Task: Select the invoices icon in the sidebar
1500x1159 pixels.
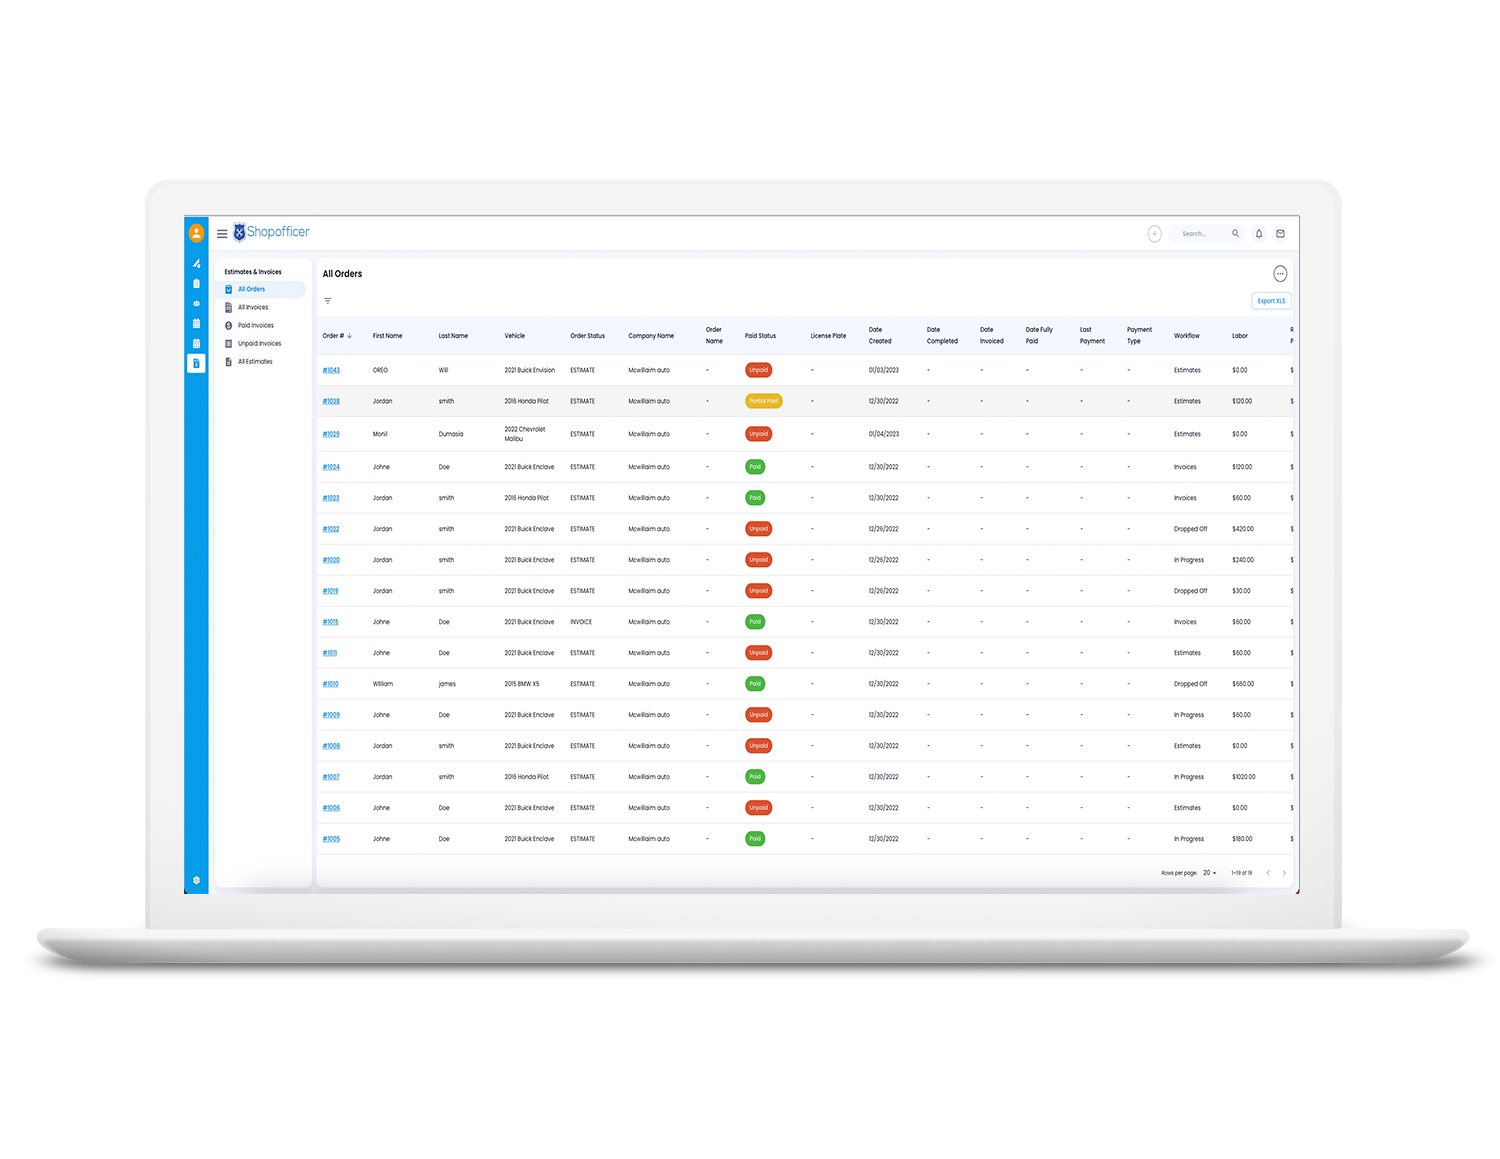Action: (x=196, y=362)
